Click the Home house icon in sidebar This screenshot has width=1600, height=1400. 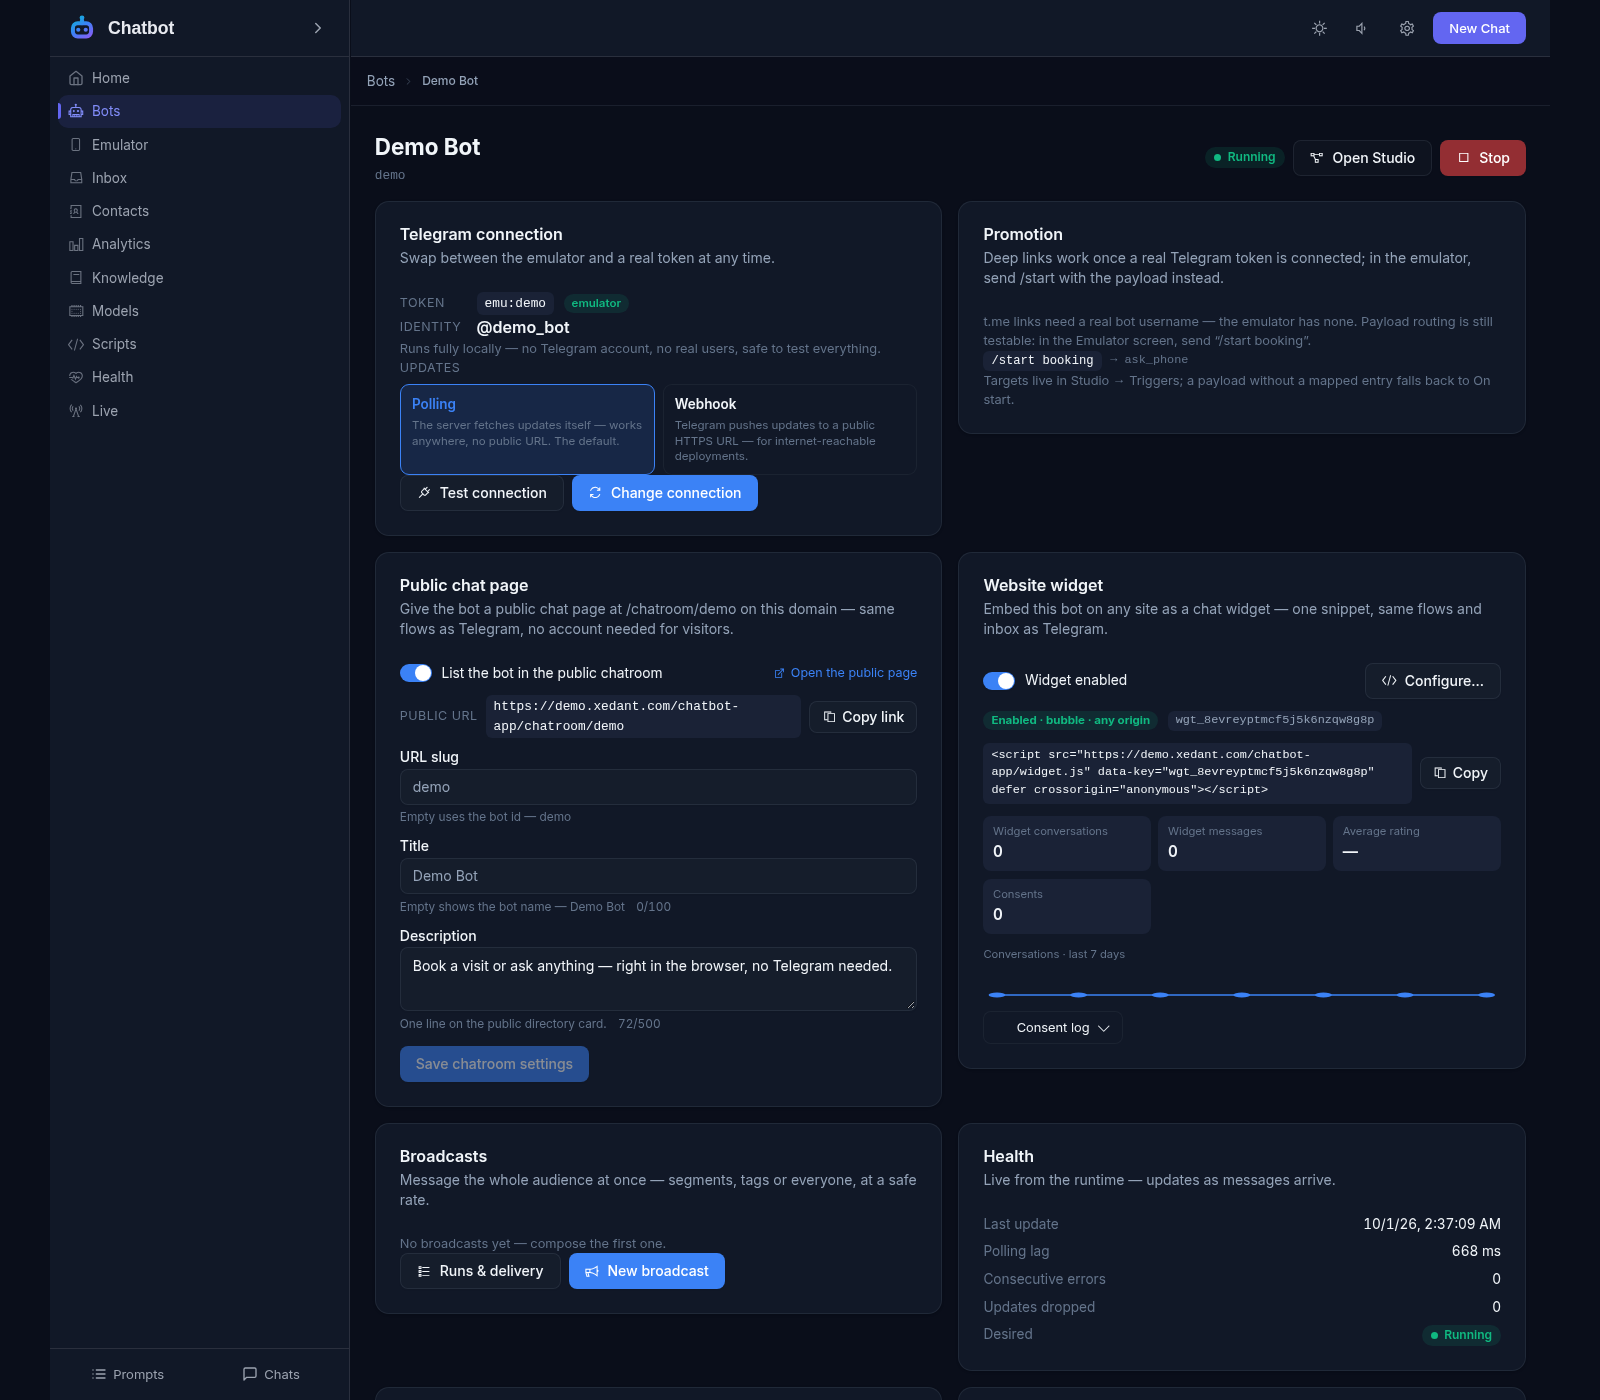point(76,78)
